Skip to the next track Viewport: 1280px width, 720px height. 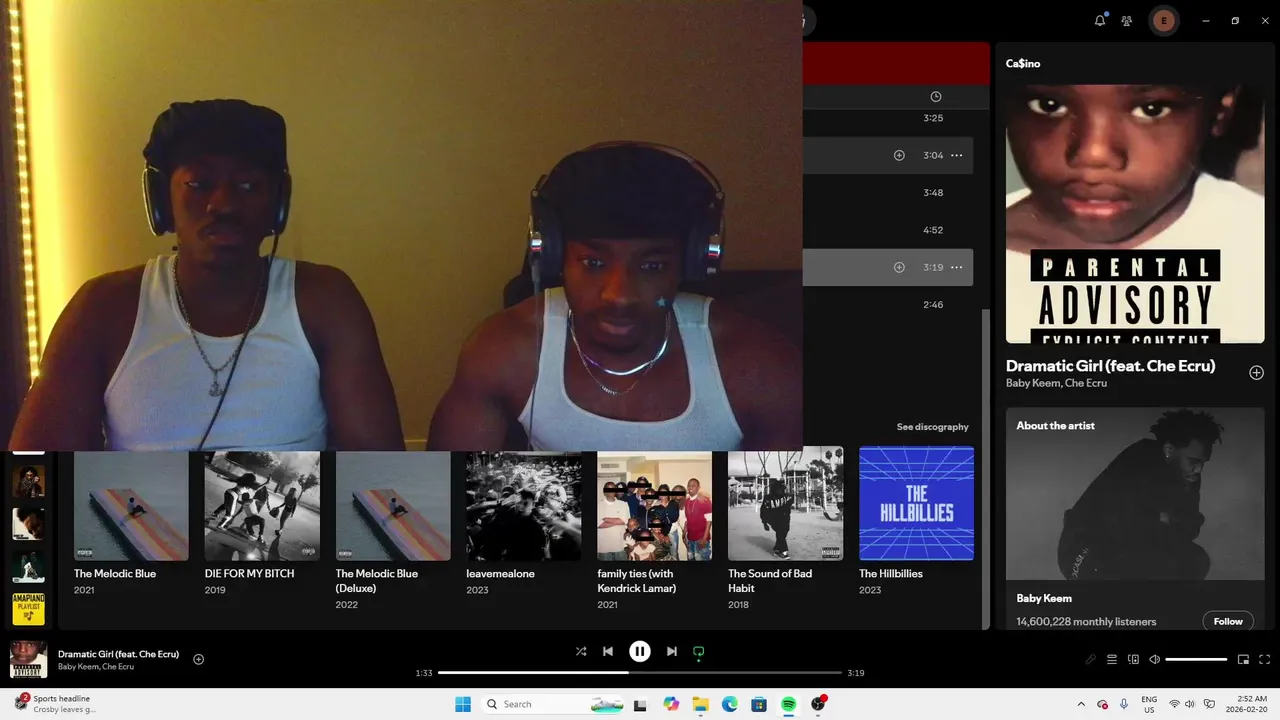click(672, 651)
